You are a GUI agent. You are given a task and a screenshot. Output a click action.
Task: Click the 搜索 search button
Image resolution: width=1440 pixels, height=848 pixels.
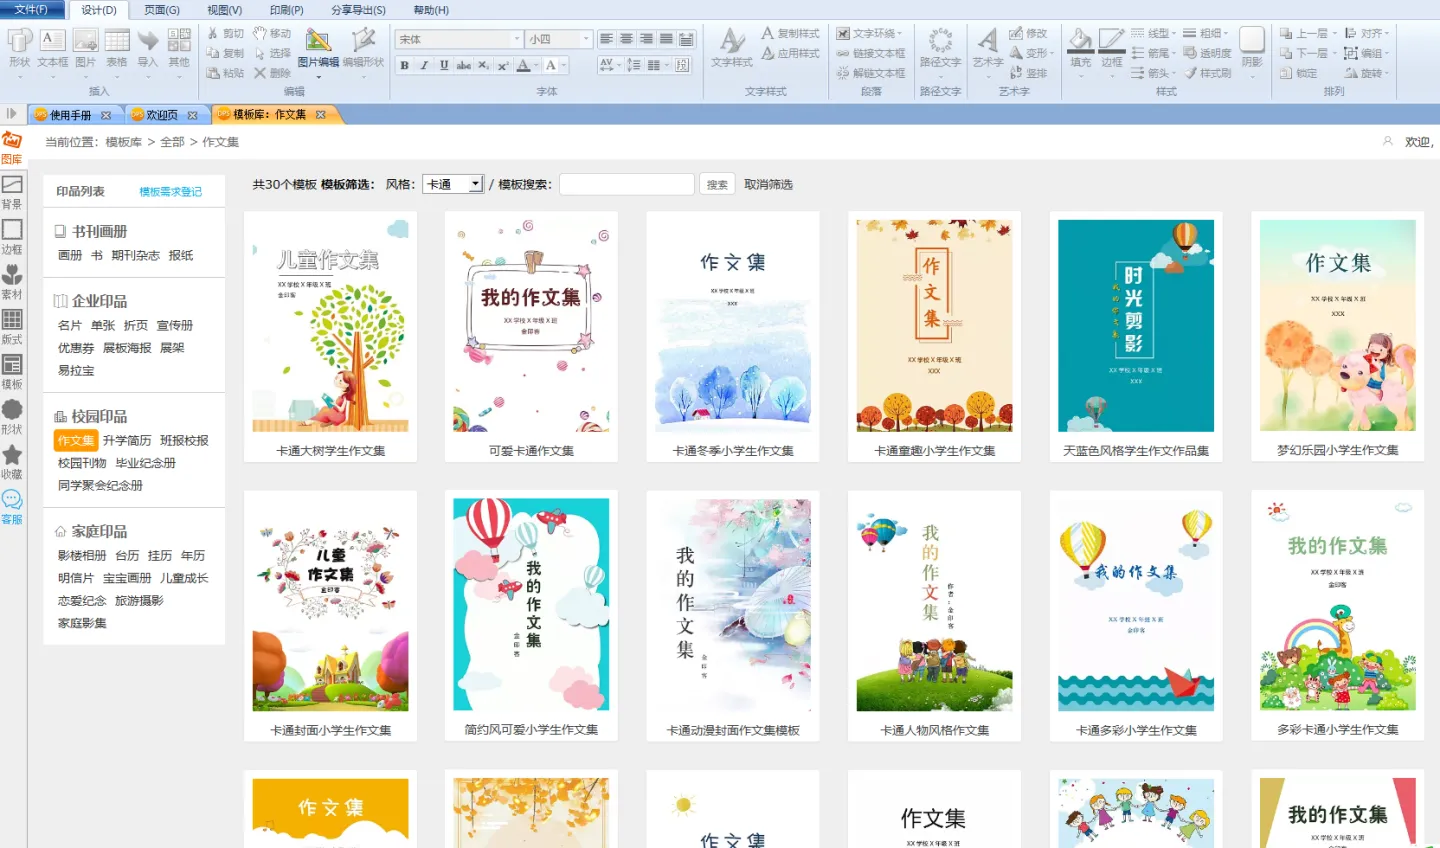pos(717,184)
